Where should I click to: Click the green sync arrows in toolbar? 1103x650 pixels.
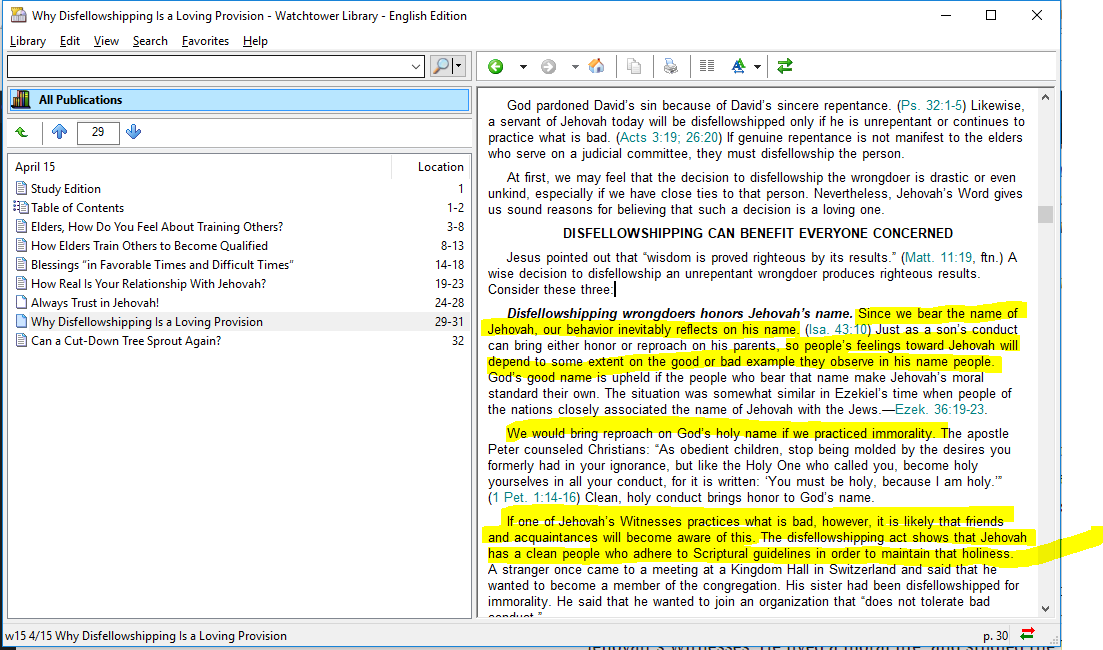coord(785,67)
